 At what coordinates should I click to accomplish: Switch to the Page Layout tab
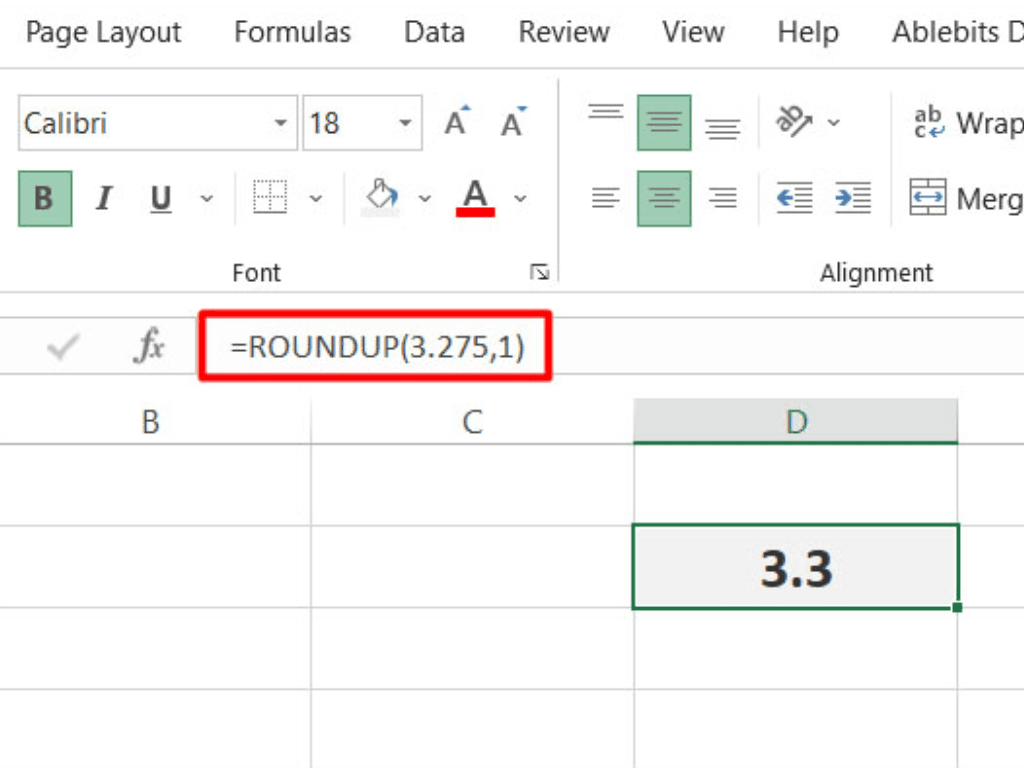pos(103,33)
